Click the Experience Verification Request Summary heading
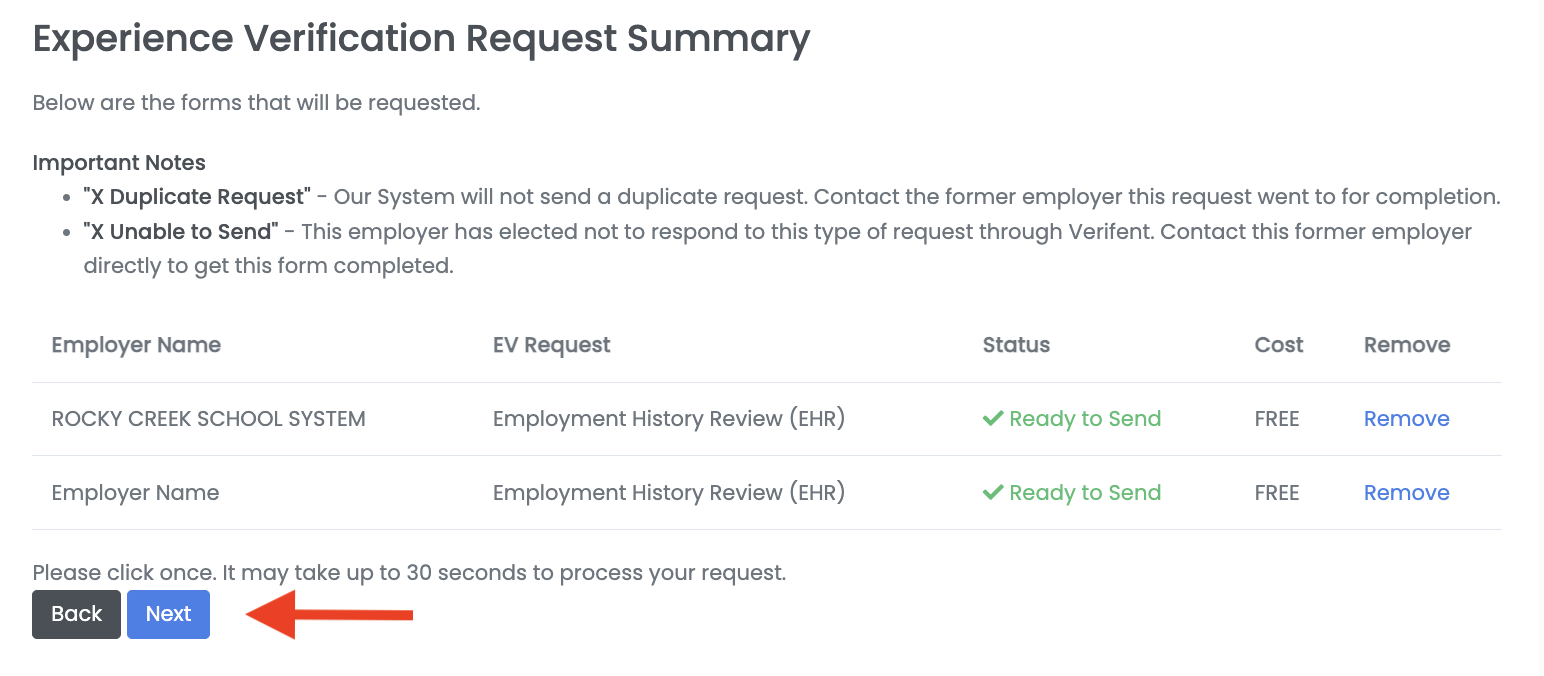Image resolution: width=1544 pixels, height=676 pixels. point(421,38)
